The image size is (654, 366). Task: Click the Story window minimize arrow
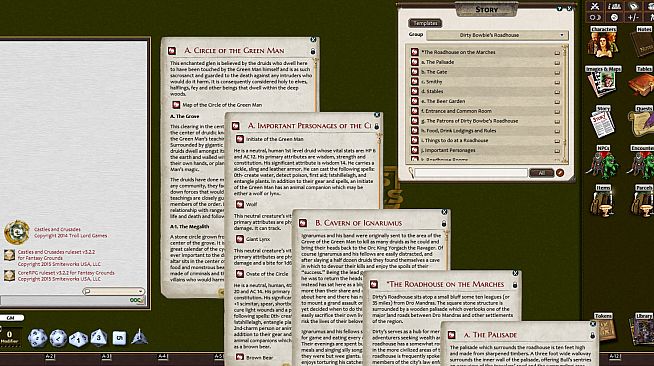coord(559,8)
